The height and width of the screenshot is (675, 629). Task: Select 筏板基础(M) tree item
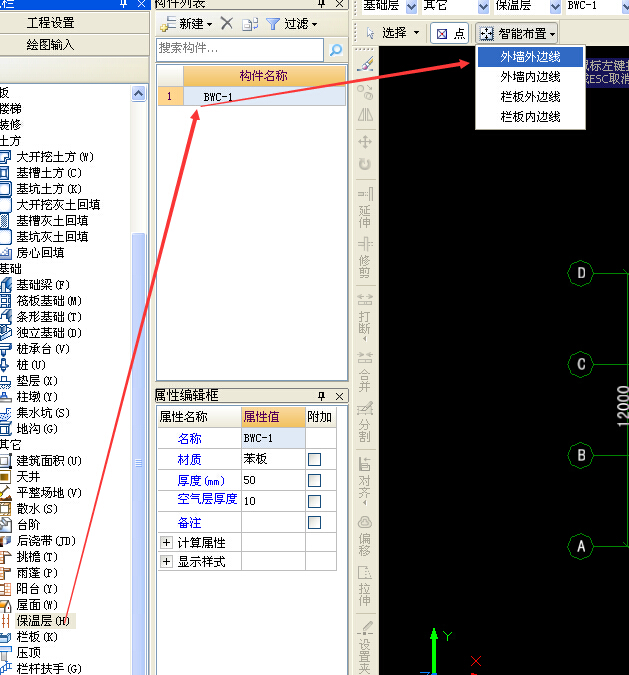click(x=49, y=300)
